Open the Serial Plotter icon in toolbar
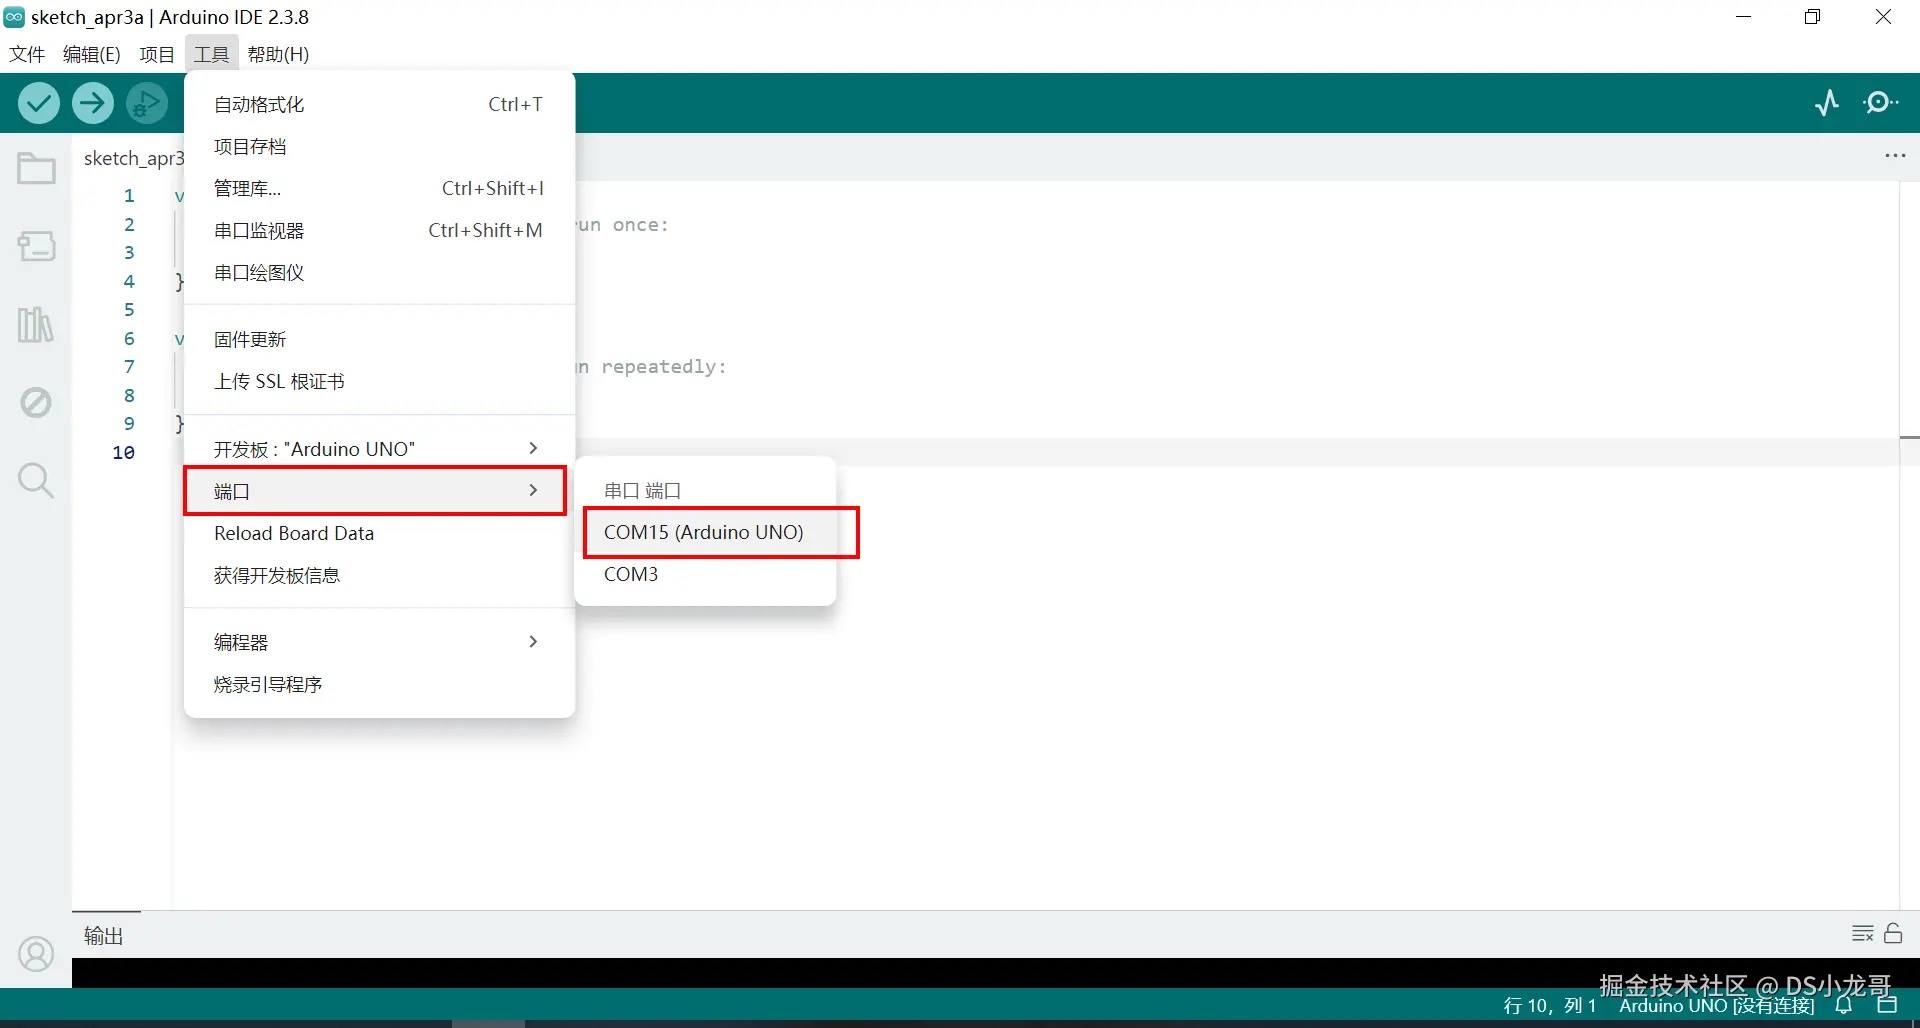 point(1827,103)
